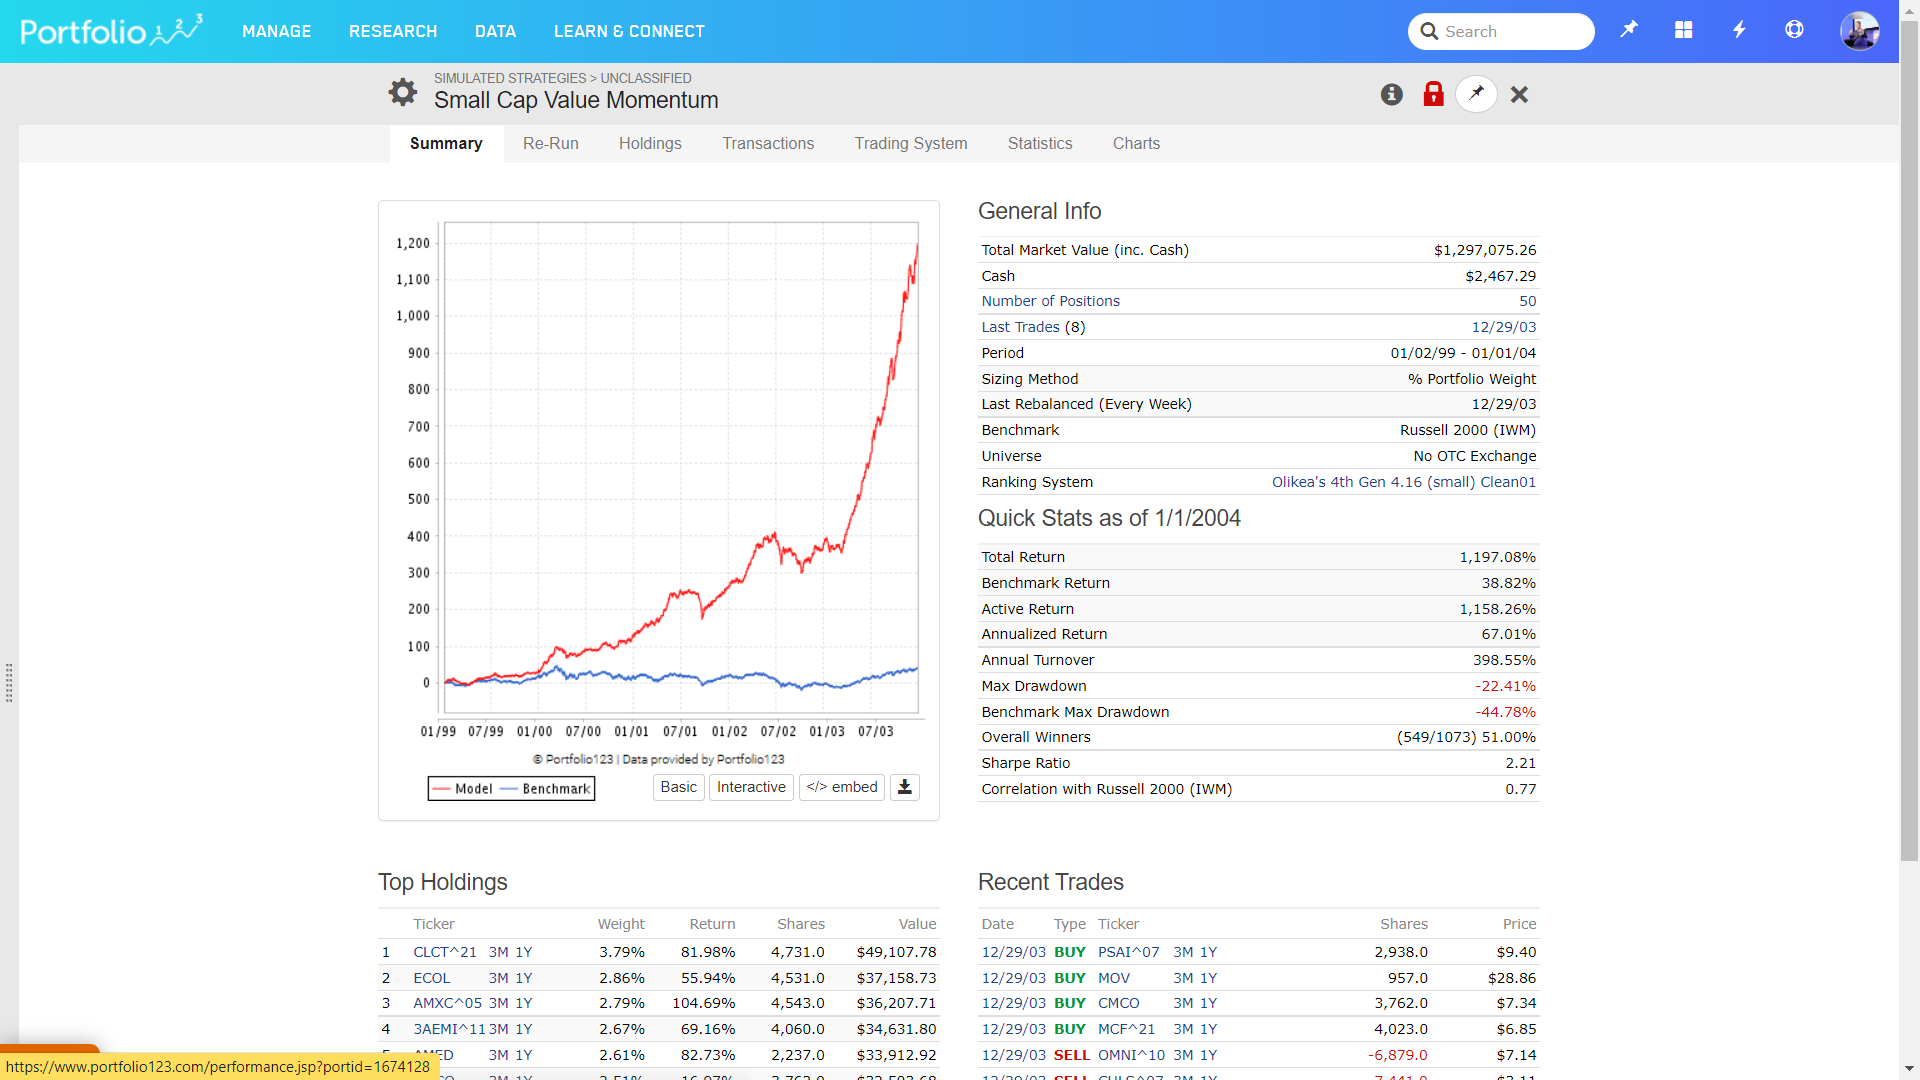Open the grid apps icon in top bar
1920x1080 pixels.
click(x=1684, y=30)
